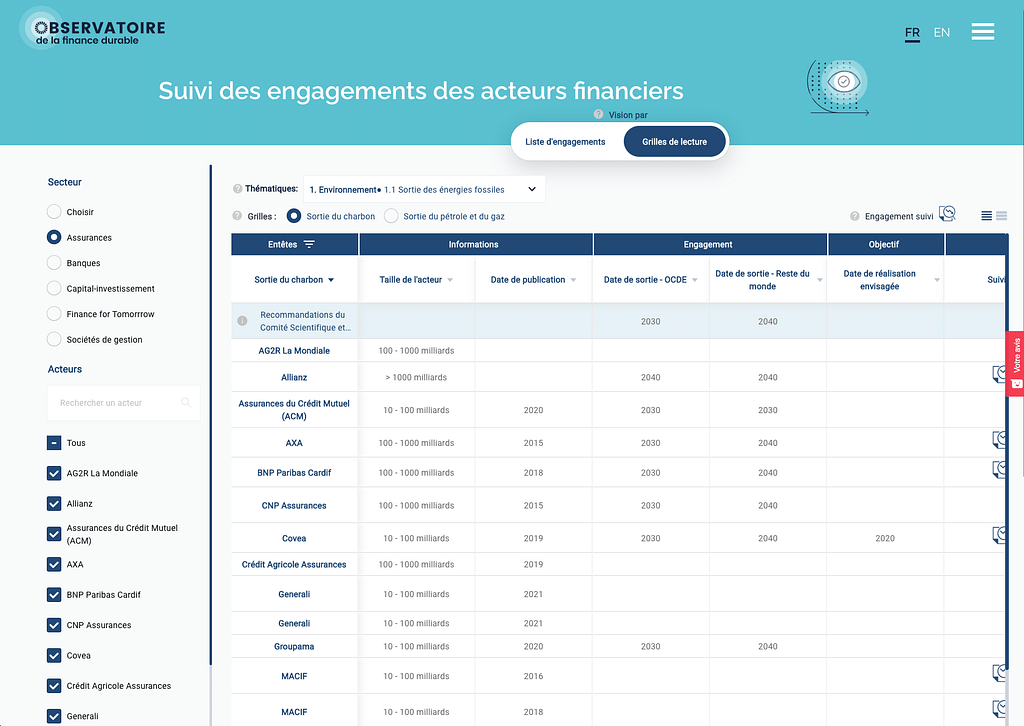Click the search magnifier in actor field
The height and width of the screenshot is (726, 1024).
pos(185,403)
